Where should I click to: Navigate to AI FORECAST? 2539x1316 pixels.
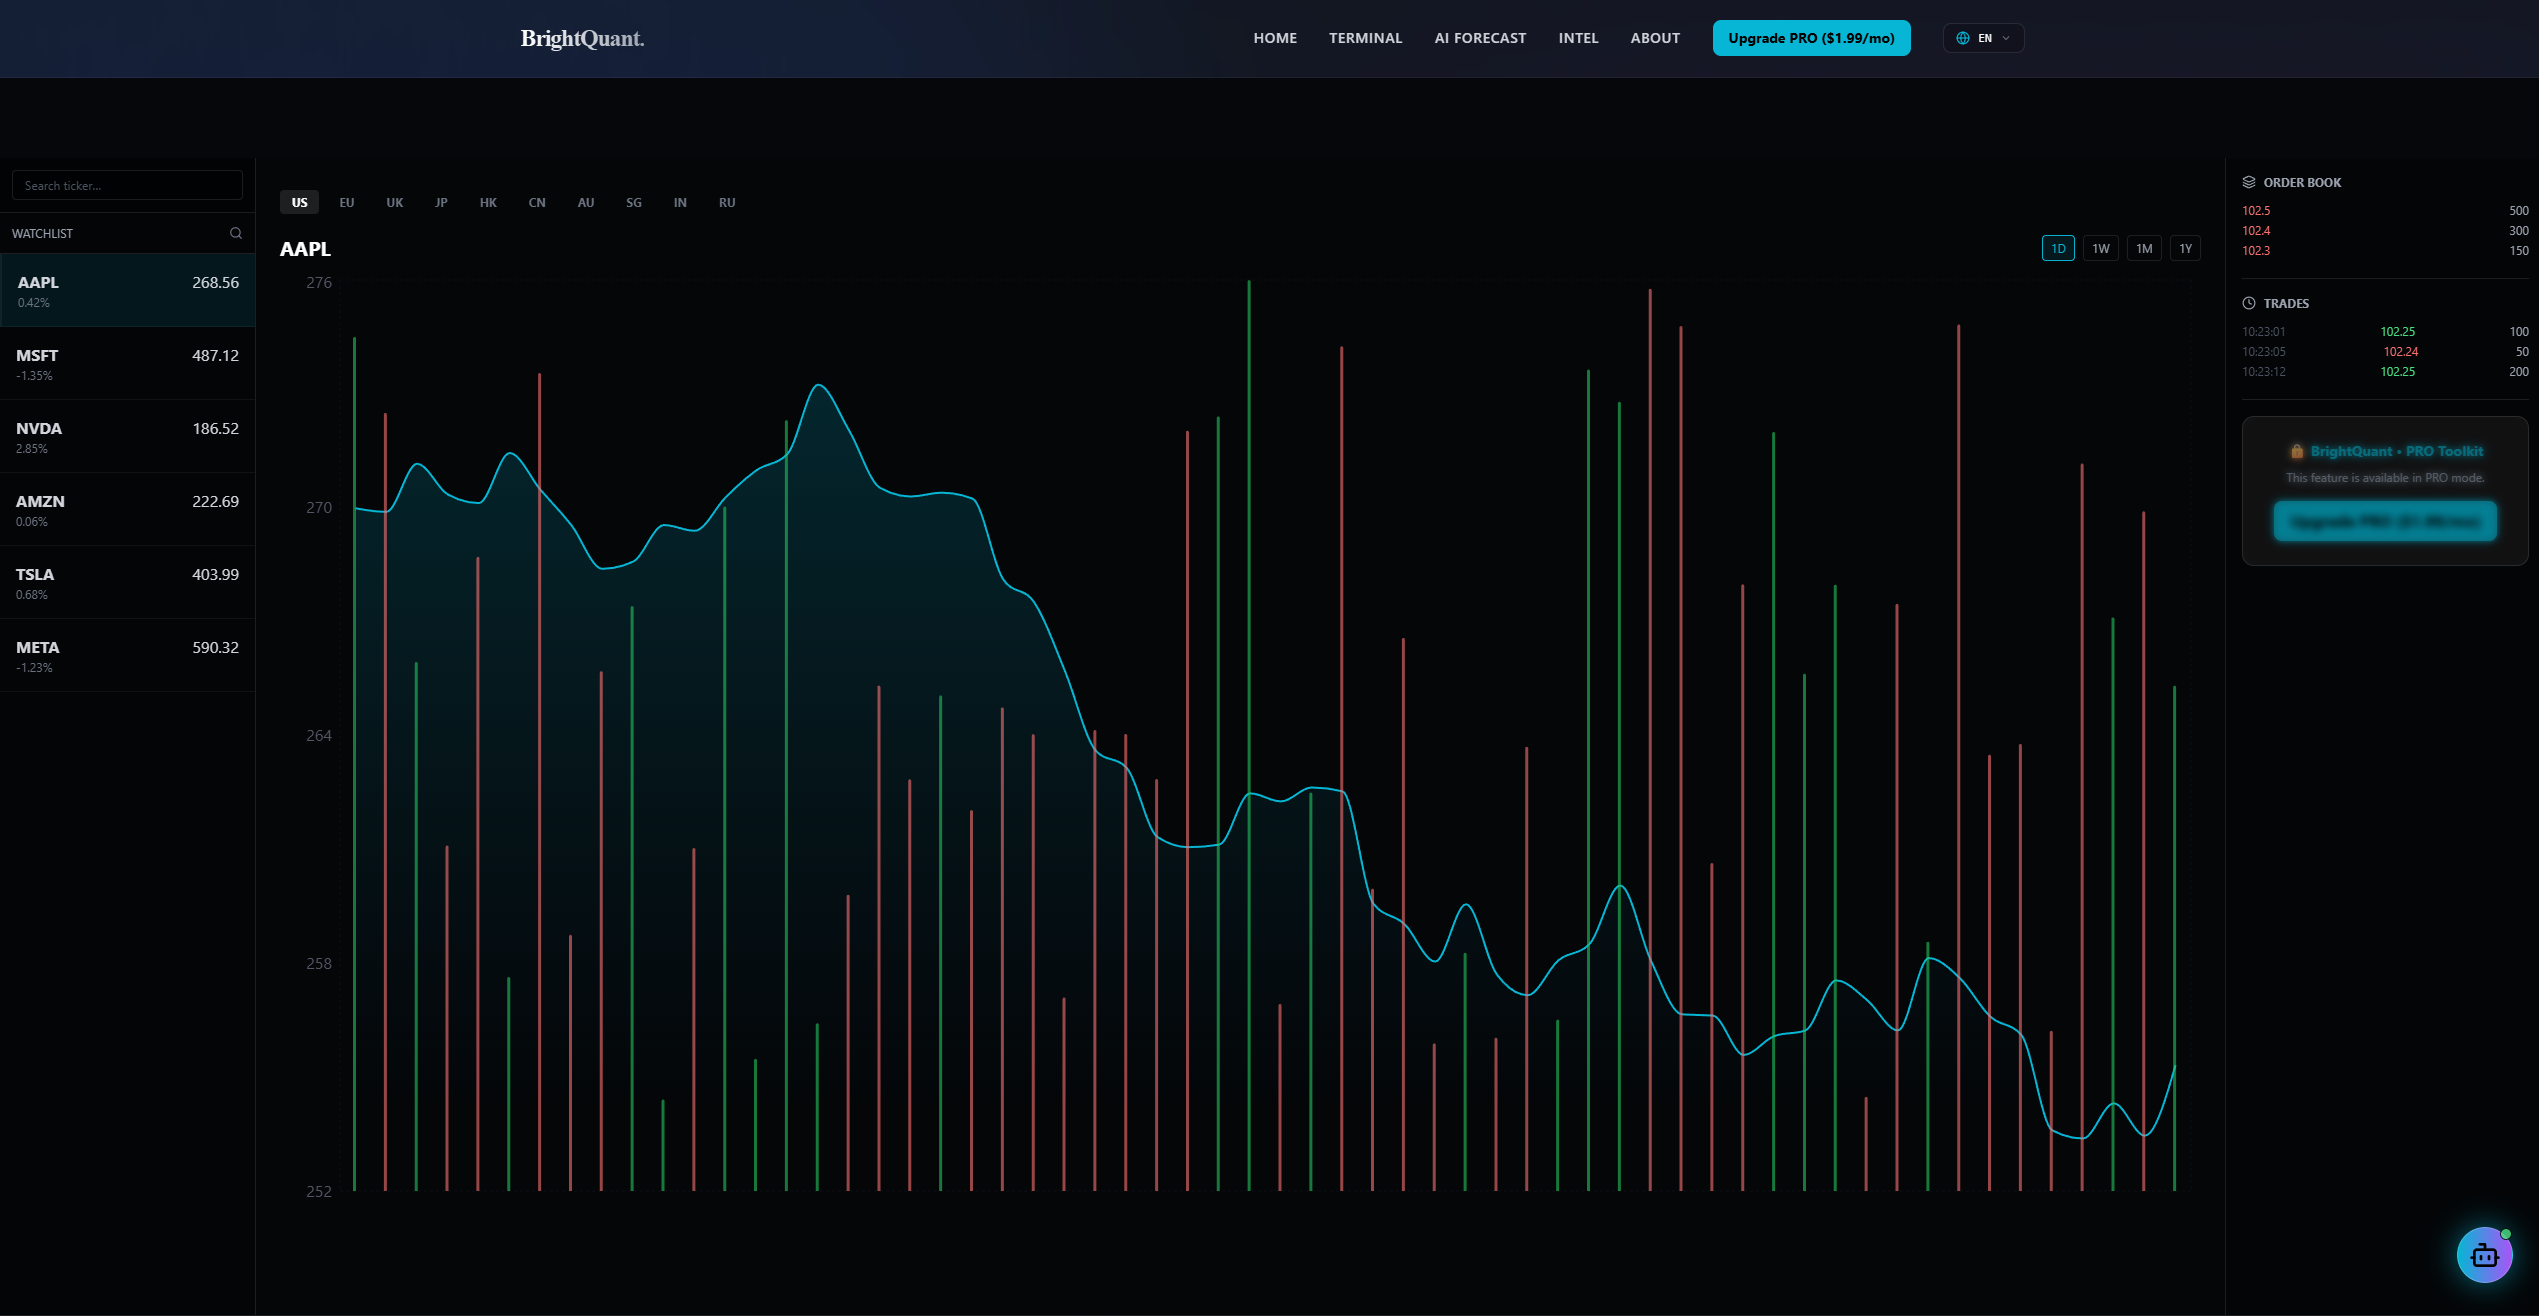[x=1480, y=37]
